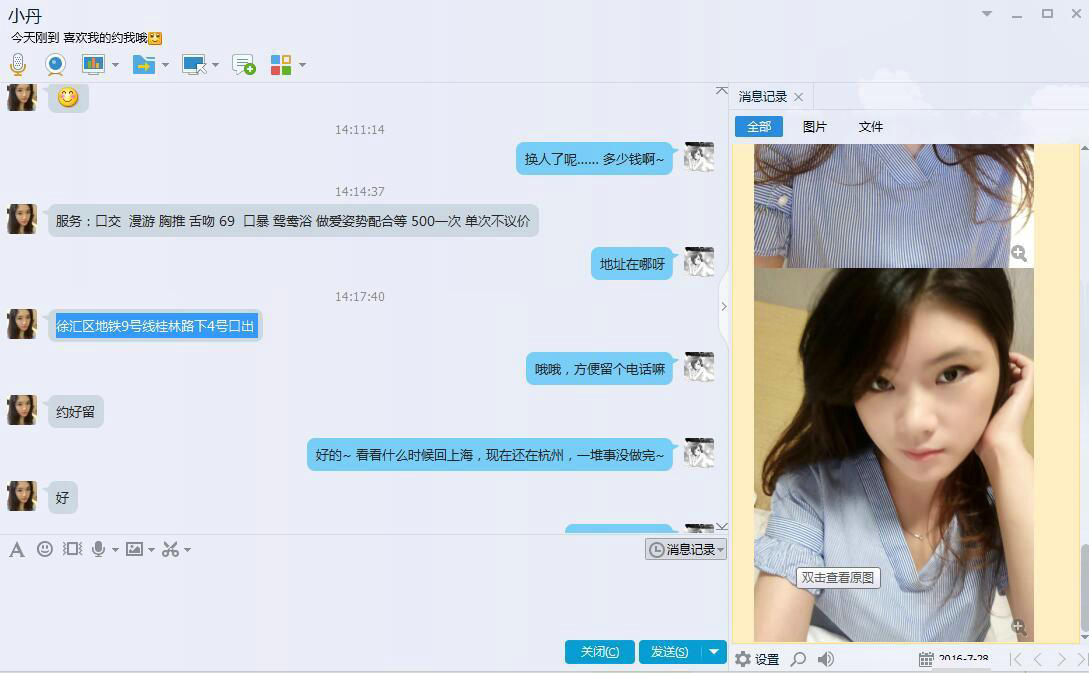This screenshot has height=673, width=1089.
Task: Click the scissors screenshot tool
Action: [170, 549]
